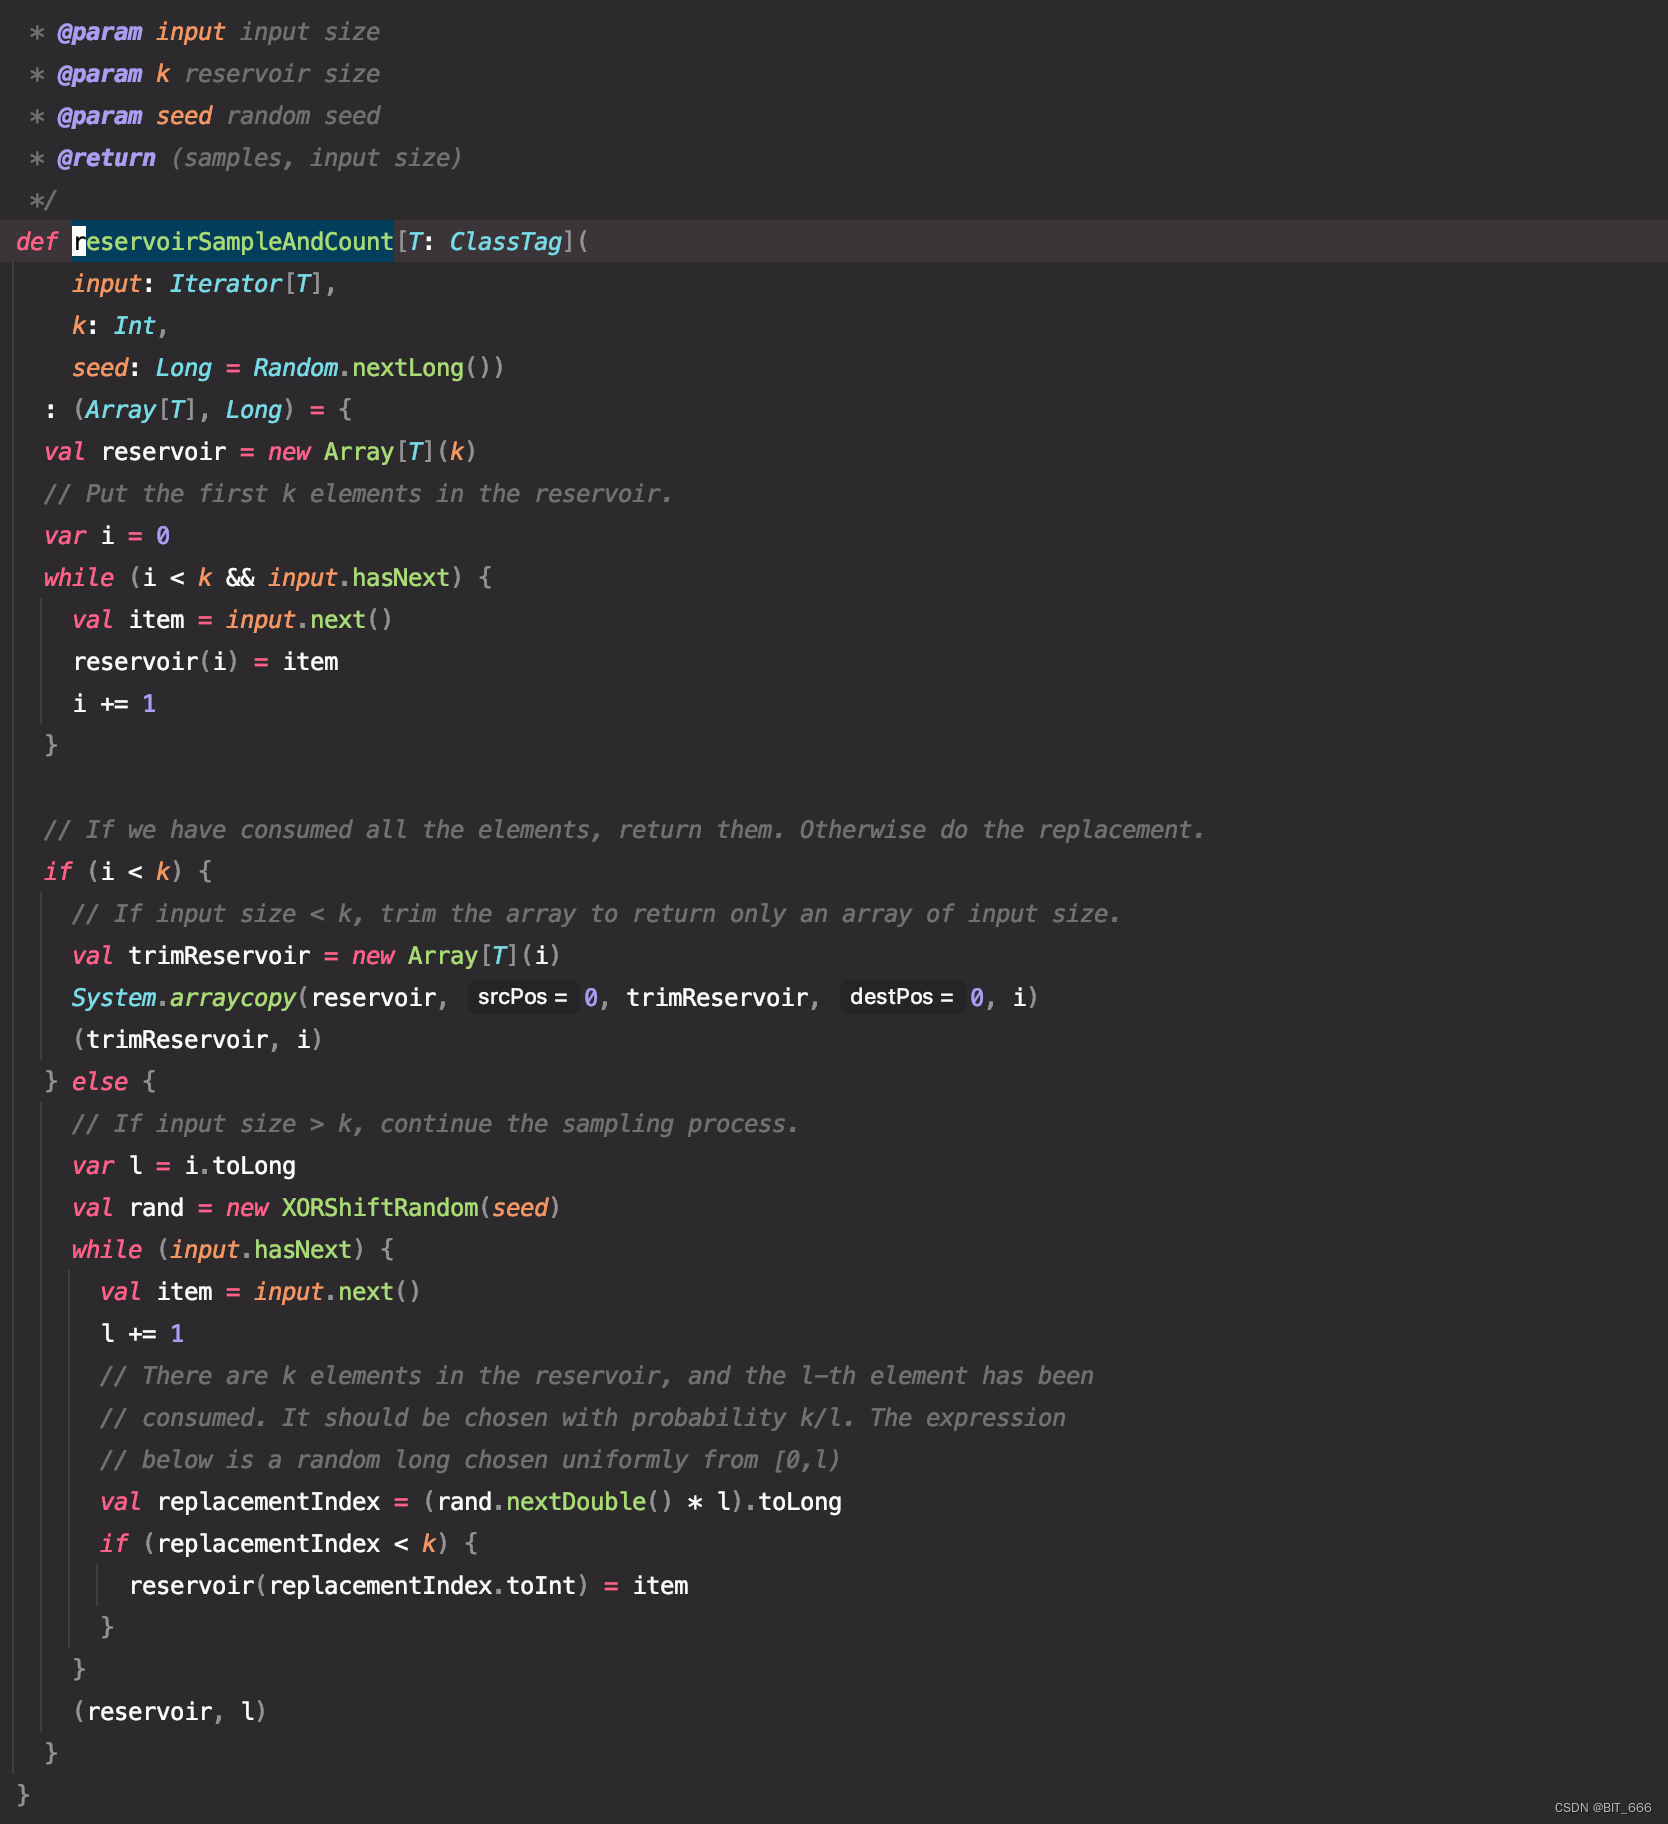Click 'reservoir(i) = item' assignment
1668x1824 pixels.
pos(206,662)
